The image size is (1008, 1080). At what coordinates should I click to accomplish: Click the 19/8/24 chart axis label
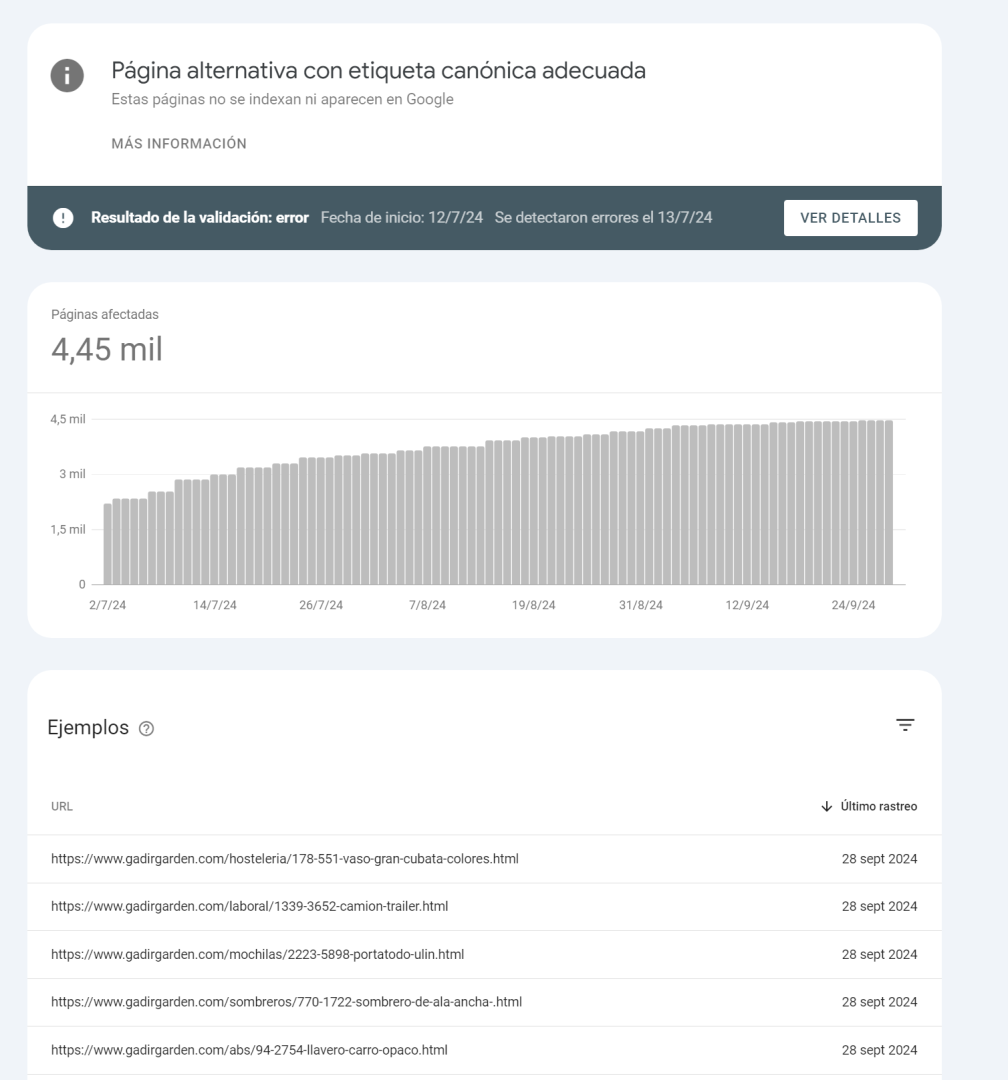pos(533,605)
